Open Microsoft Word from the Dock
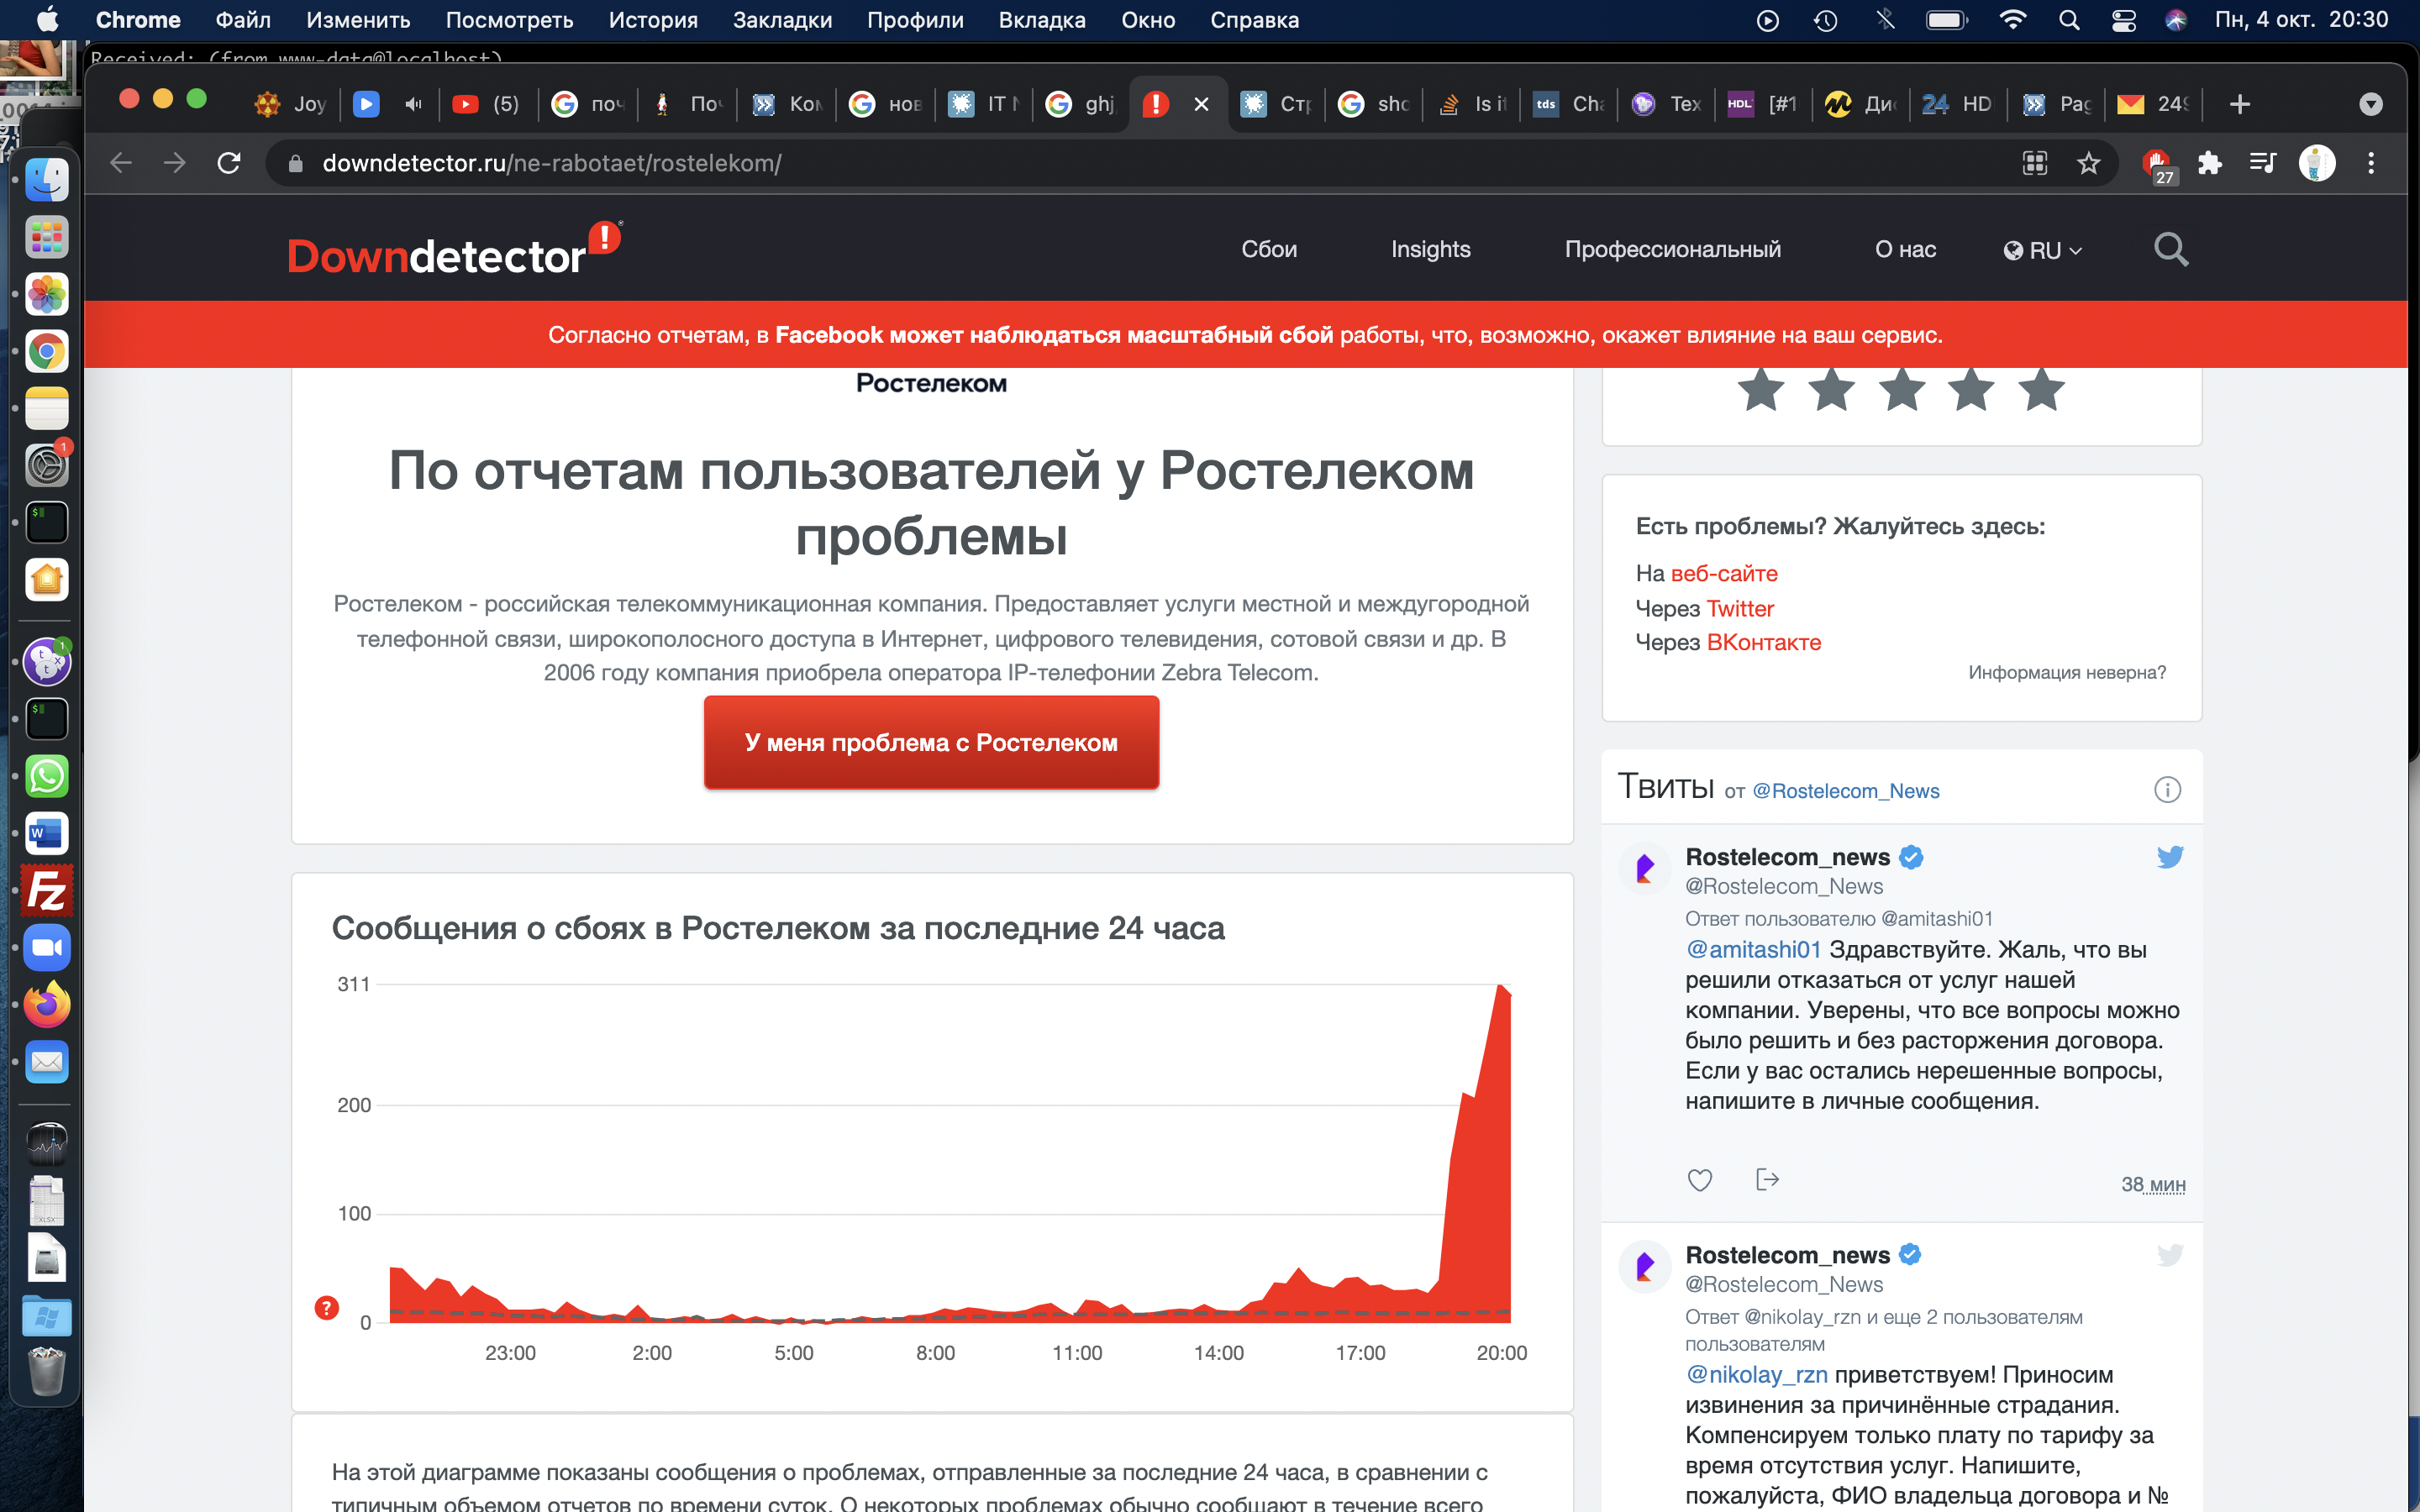Image resolution: width=2420 pixels, height=1512 pixels. [46, 833]
